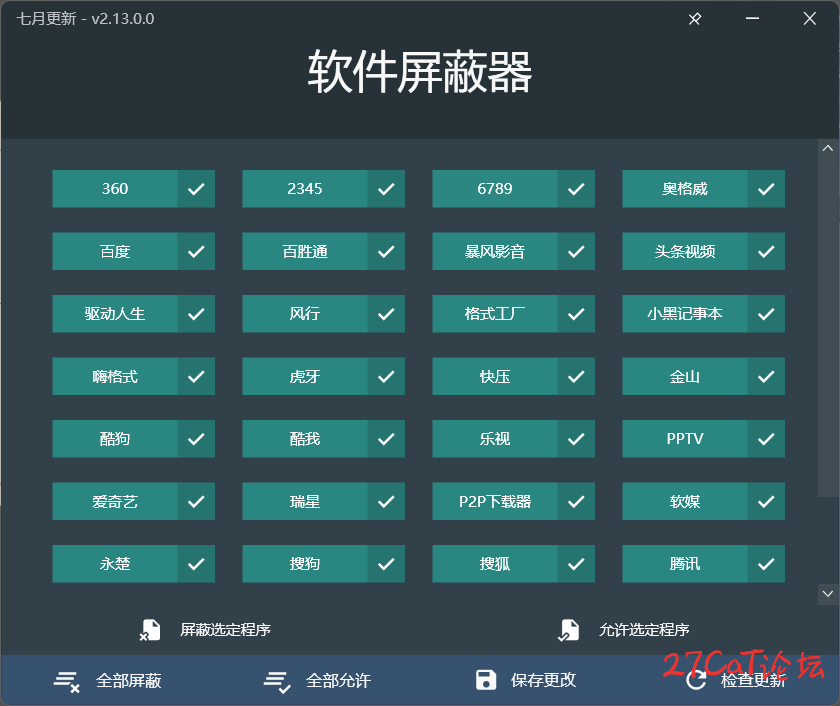The width and height of the screenshot is (840, 706).
Task: Minimize the software blocker window
Action: pos(752,19)
